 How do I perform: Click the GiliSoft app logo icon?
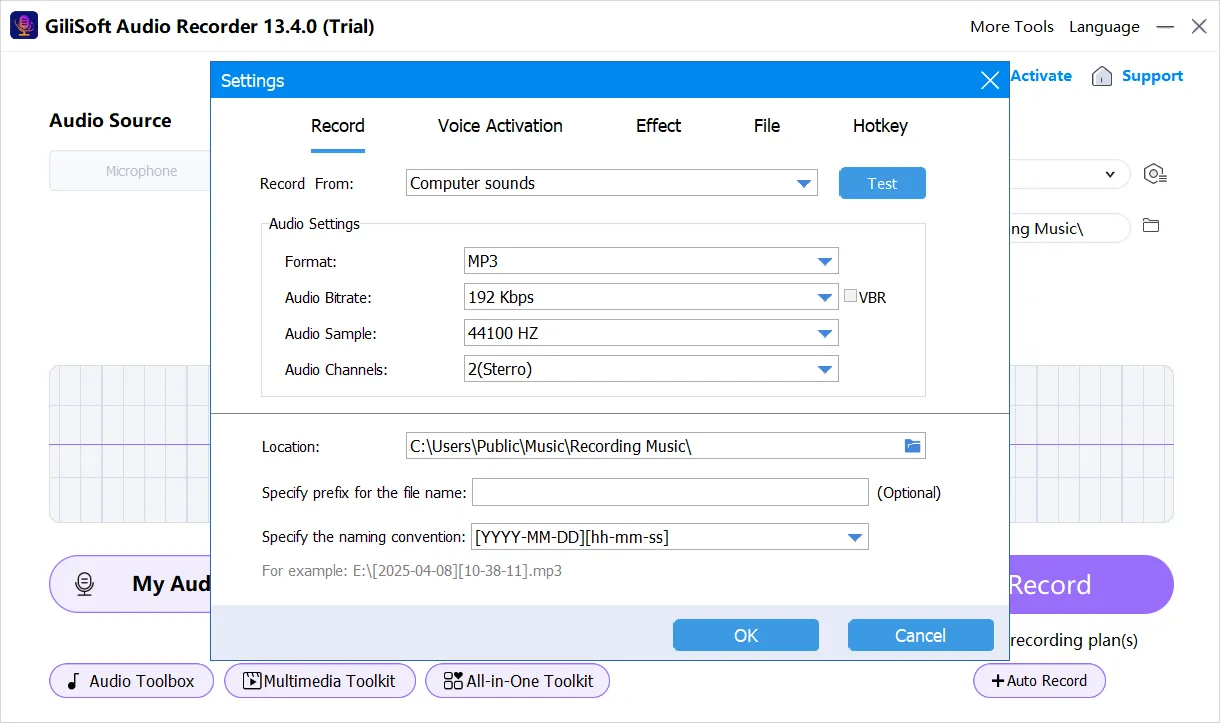click(24, 26)
